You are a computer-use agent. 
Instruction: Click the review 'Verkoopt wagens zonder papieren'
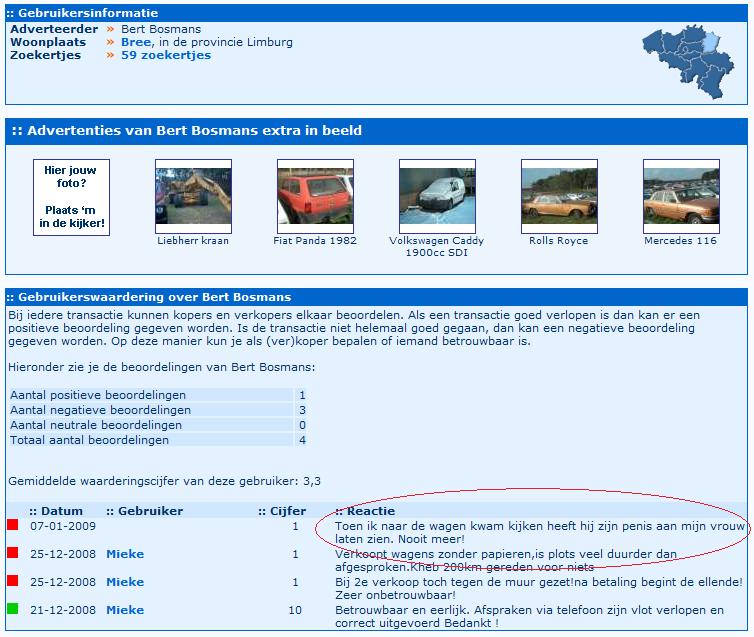click(x=506, y=561)
